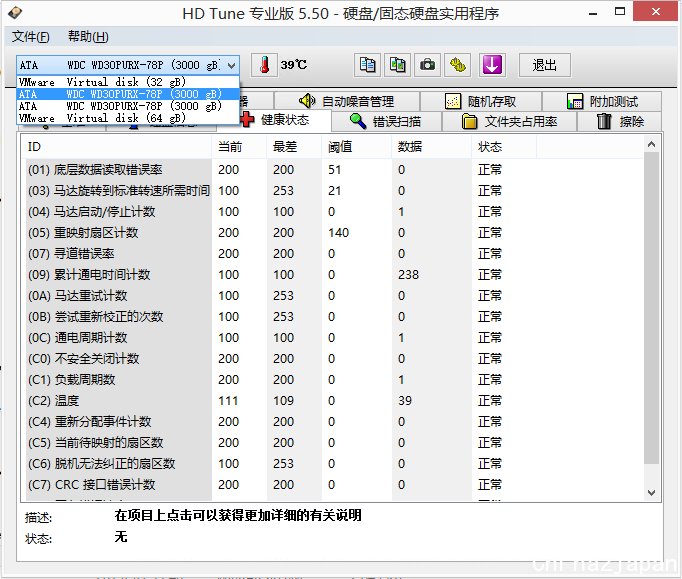This screenshot has width=682, height=579.
Task: Click the vertical scrollbar thumb
Action: (x=651, y=308)
